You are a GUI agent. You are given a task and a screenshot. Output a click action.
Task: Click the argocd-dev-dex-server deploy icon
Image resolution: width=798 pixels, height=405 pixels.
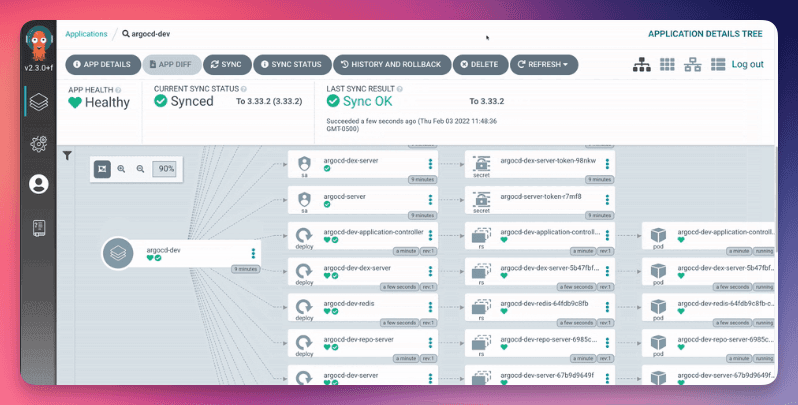304,271
